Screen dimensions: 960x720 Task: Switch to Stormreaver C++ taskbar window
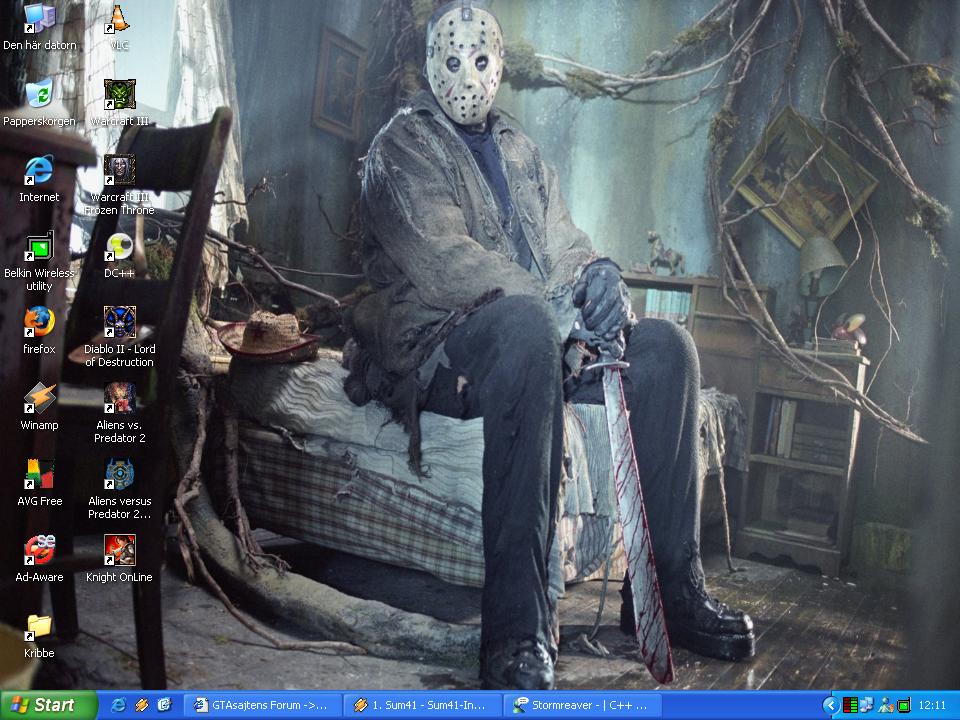pos(583,705)
